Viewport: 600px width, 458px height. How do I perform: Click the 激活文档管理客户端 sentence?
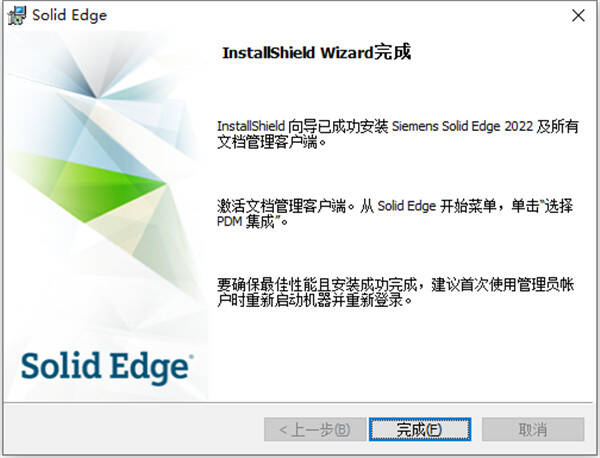click(281, 206)
